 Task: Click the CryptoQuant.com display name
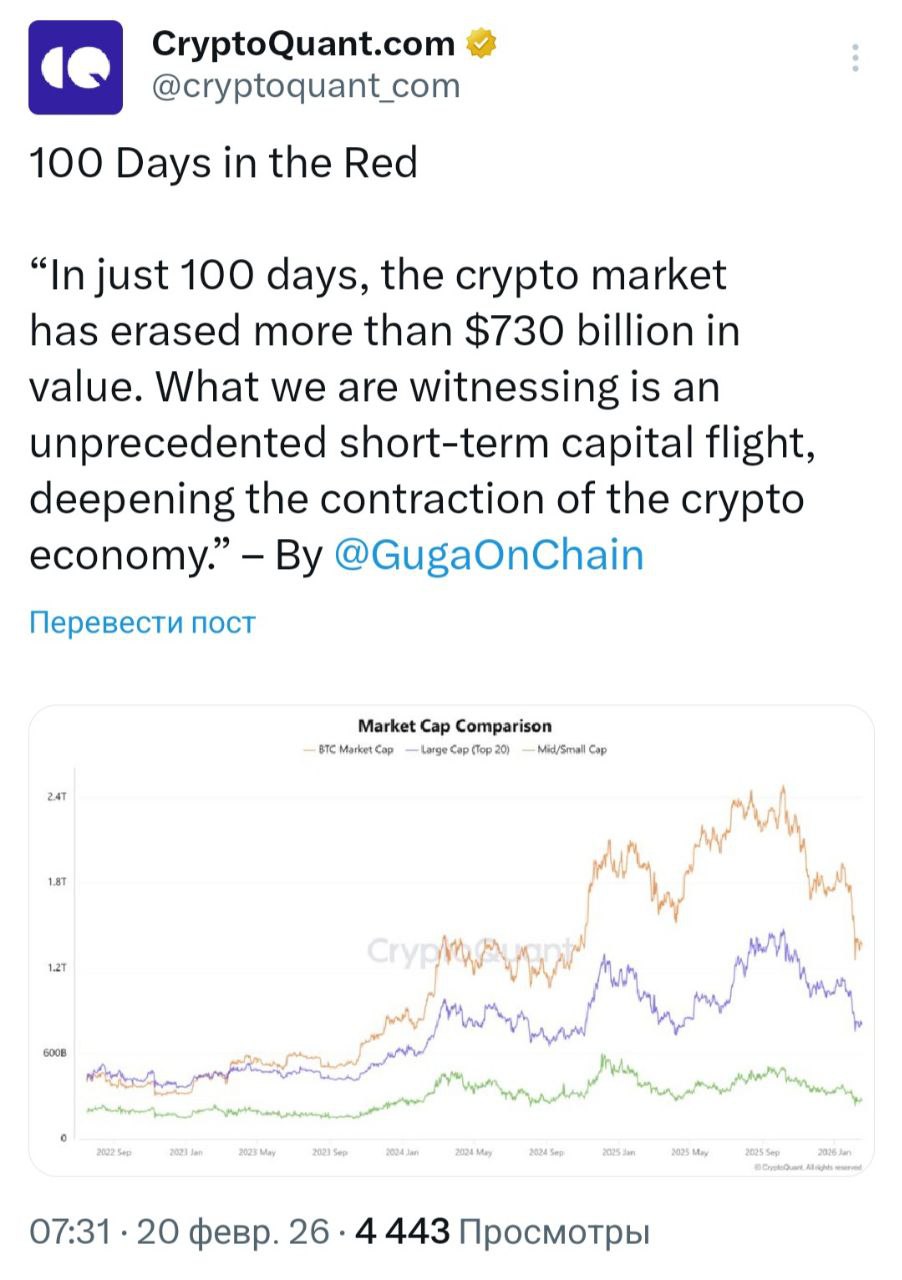[x=303, y=44]
